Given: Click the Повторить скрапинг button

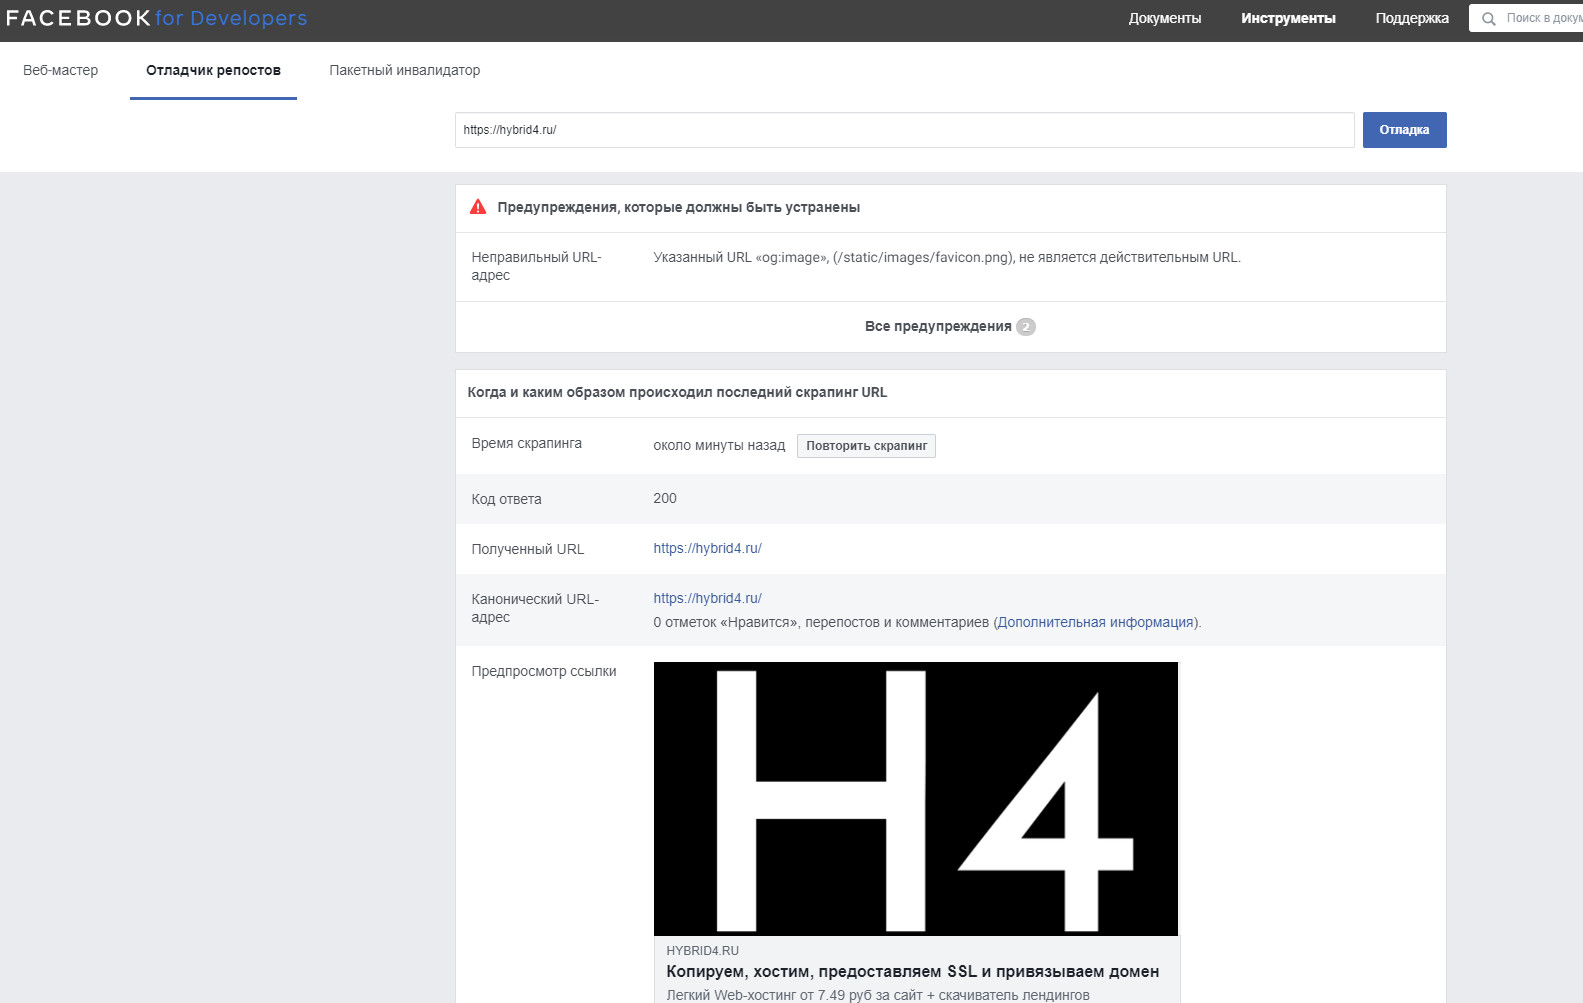Looking at the screenshot, I should pos(866,446).
